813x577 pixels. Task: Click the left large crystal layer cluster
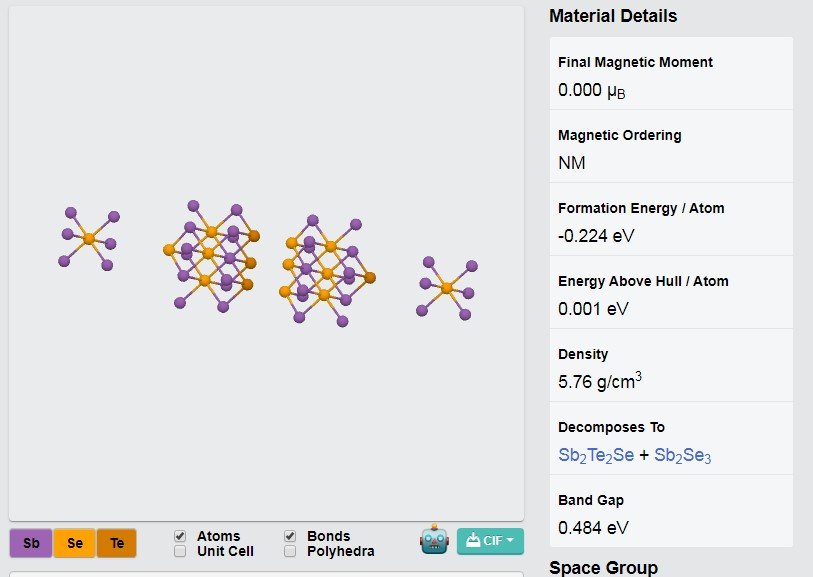pos(211,256)
